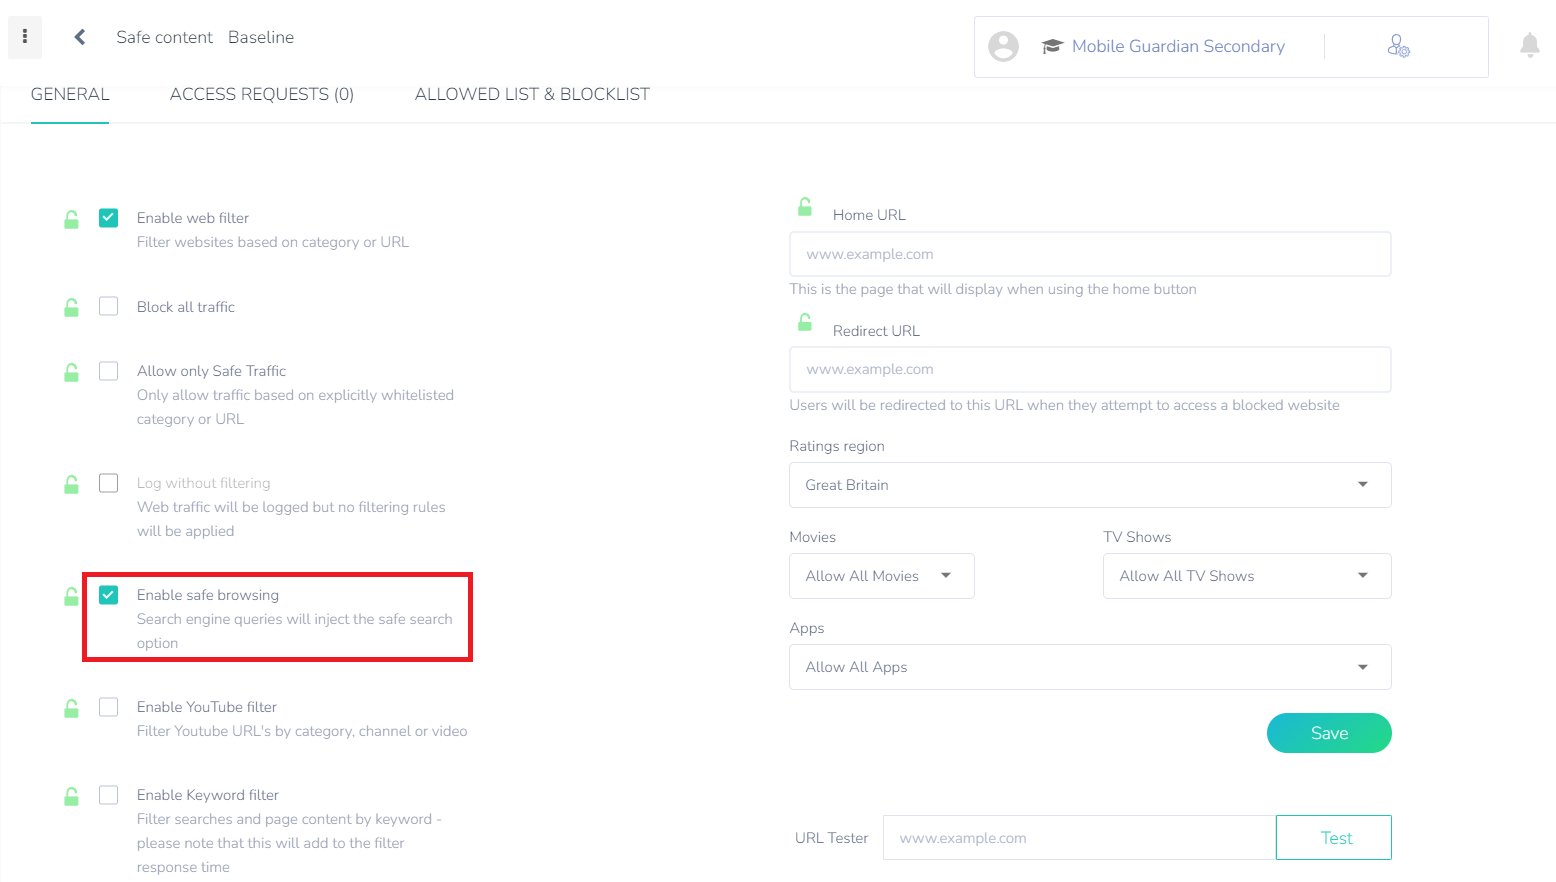
Task: Open the Ratings region dropdown showing Great Britain
Action: [1090, 485]
